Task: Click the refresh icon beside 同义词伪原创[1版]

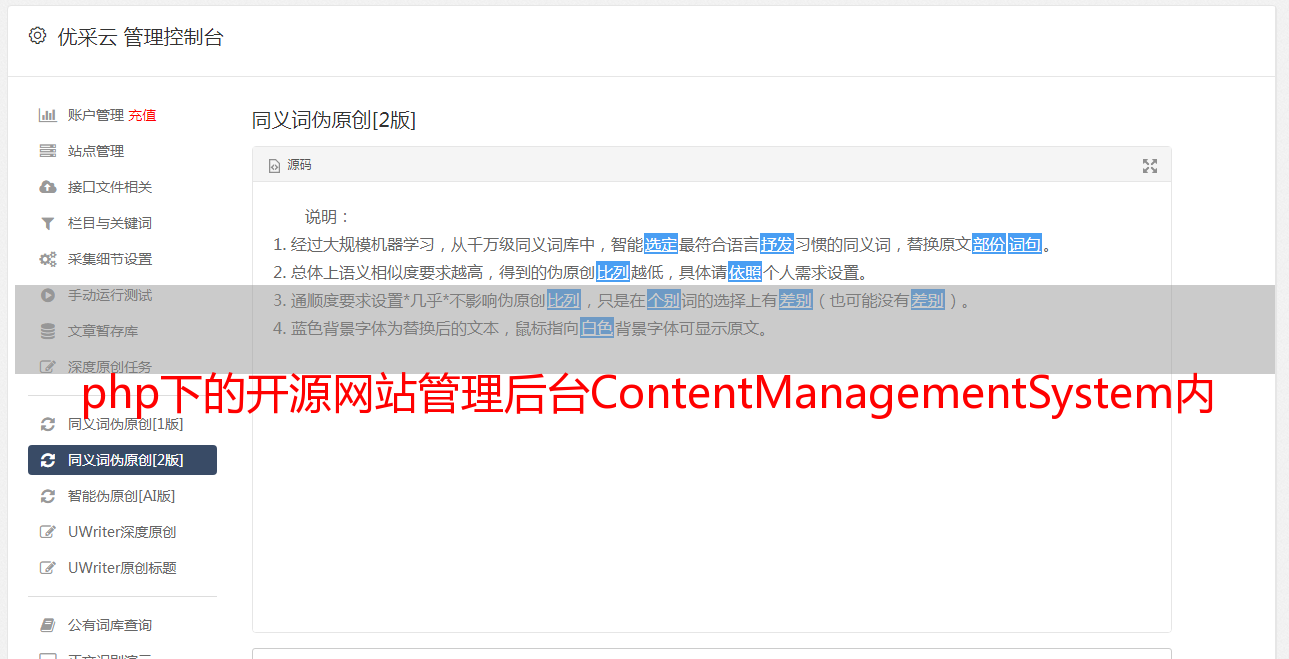Action: [47, 424]
